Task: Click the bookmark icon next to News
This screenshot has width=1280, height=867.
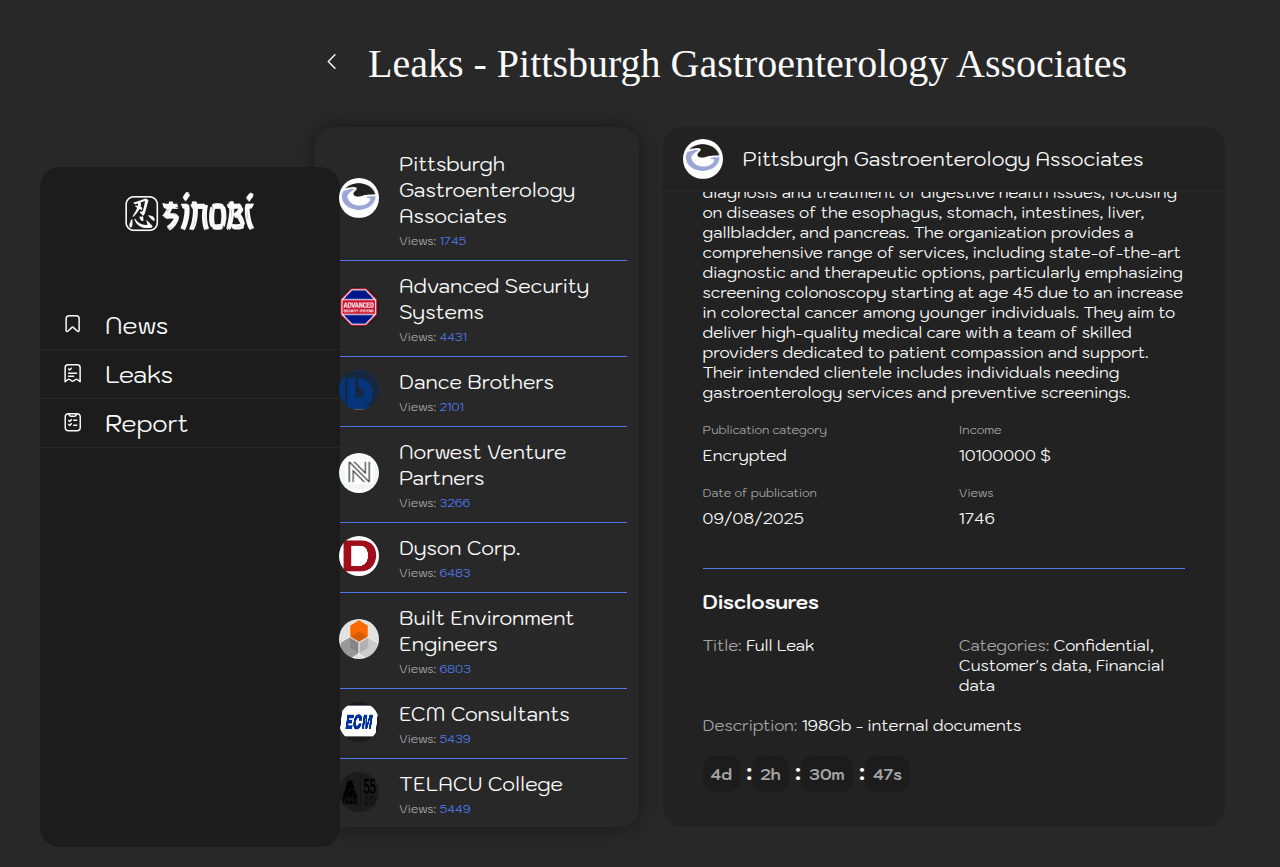Action: (72, 324)
